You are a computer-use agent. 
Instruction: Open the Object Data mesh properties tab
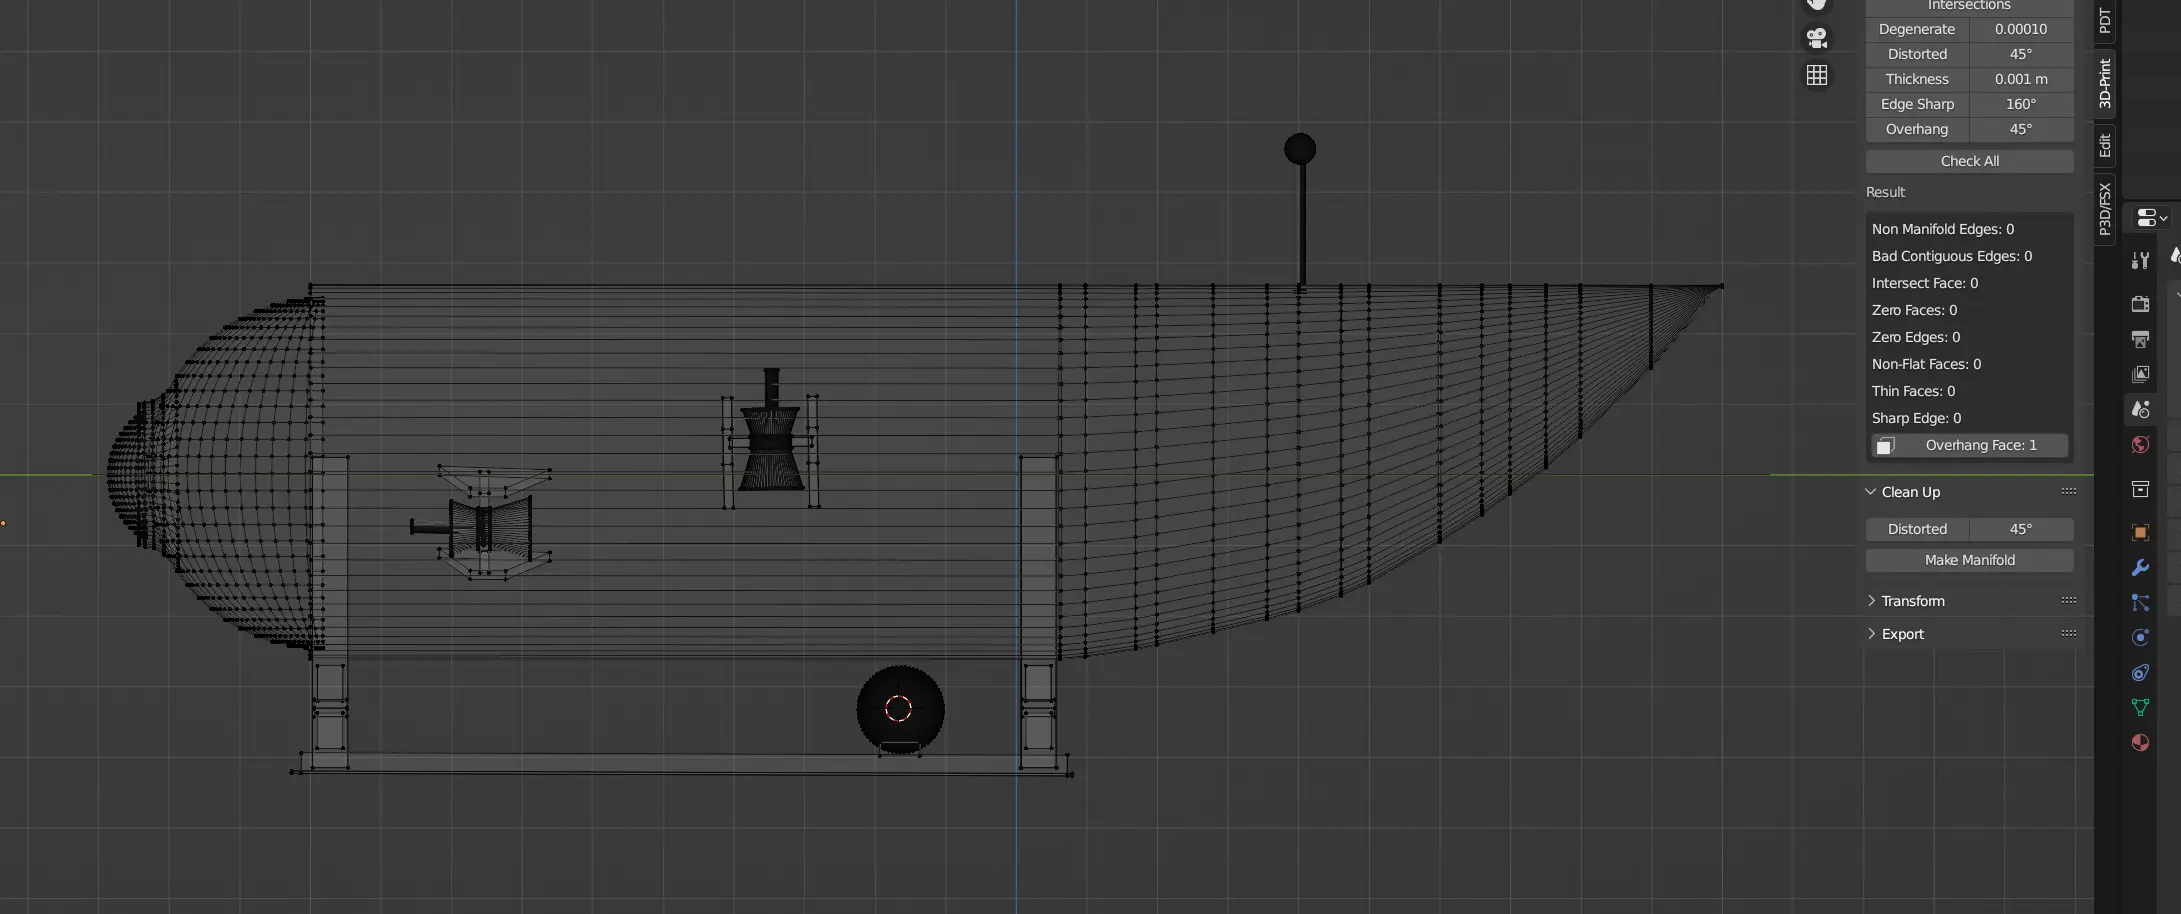coord(2140,708)
